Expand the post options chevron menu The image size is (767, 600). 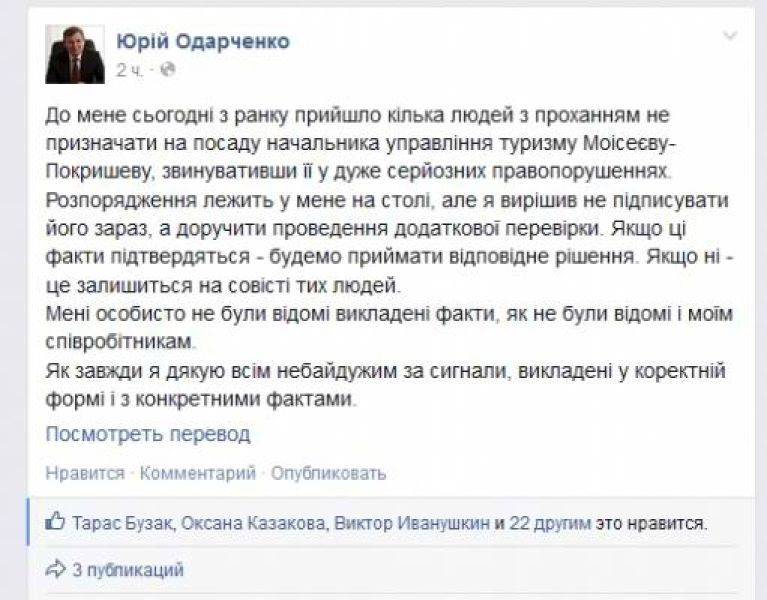point(731,38)
